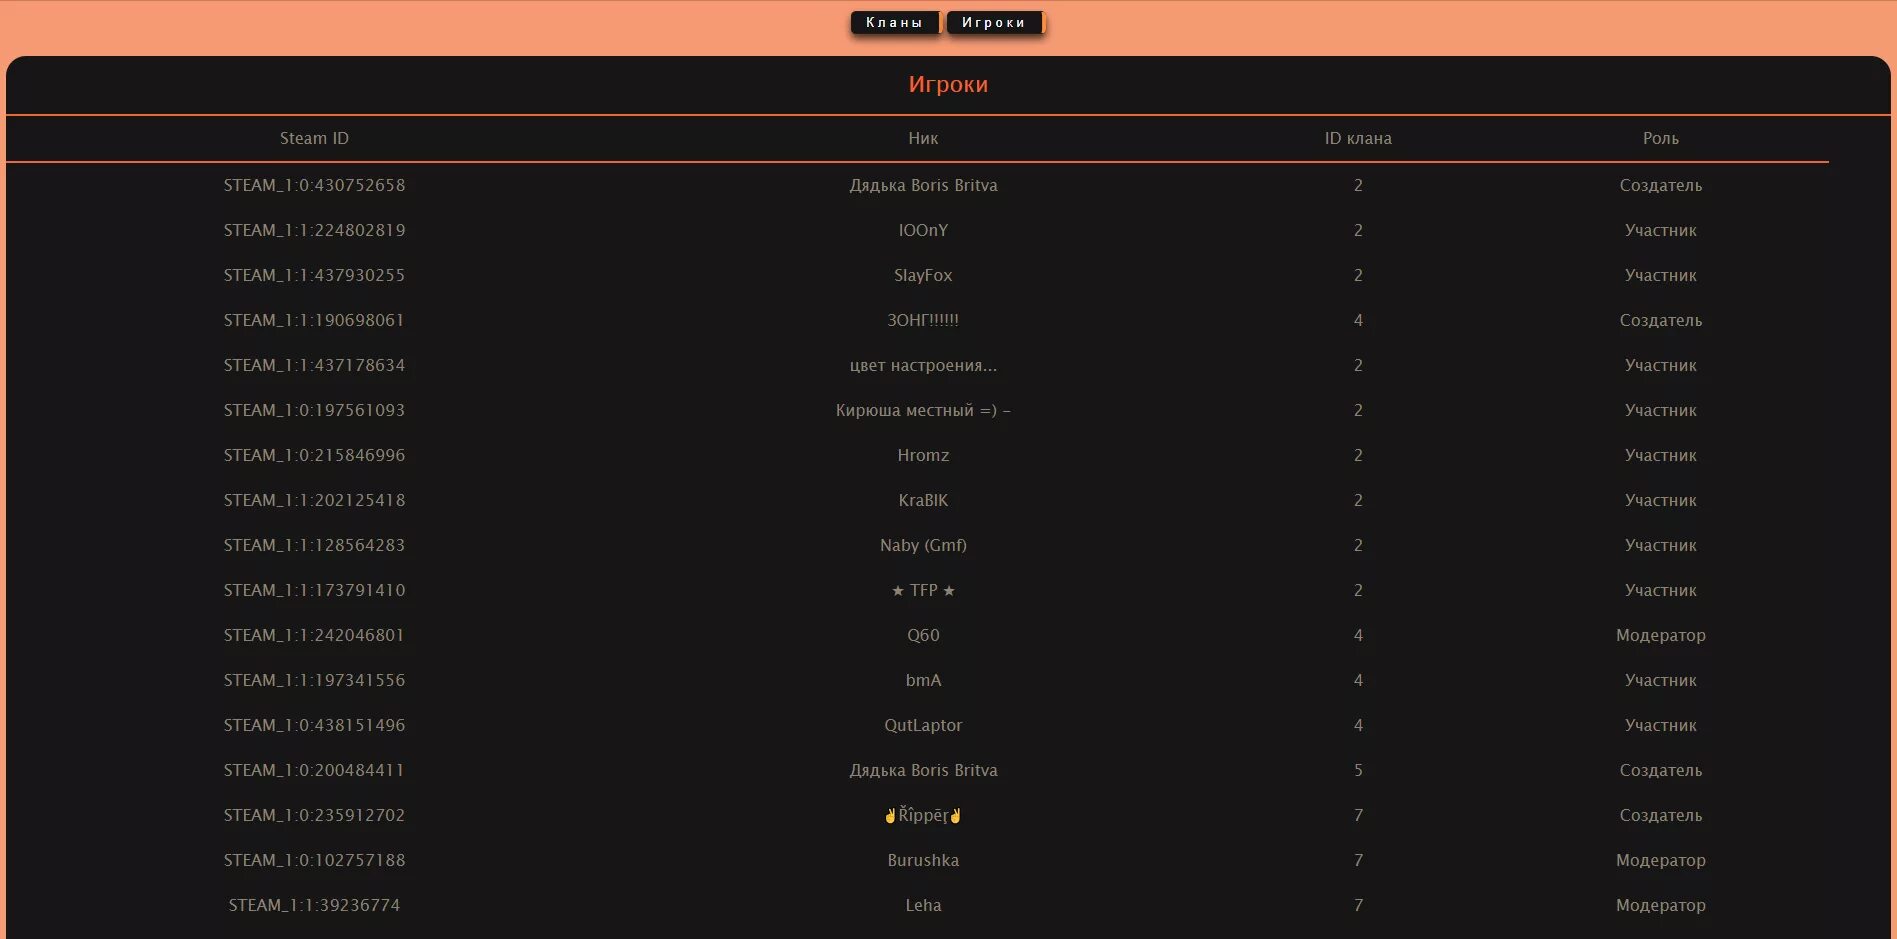
Task: Click the Участник role in bmA row
Action: pos(1661,680)
